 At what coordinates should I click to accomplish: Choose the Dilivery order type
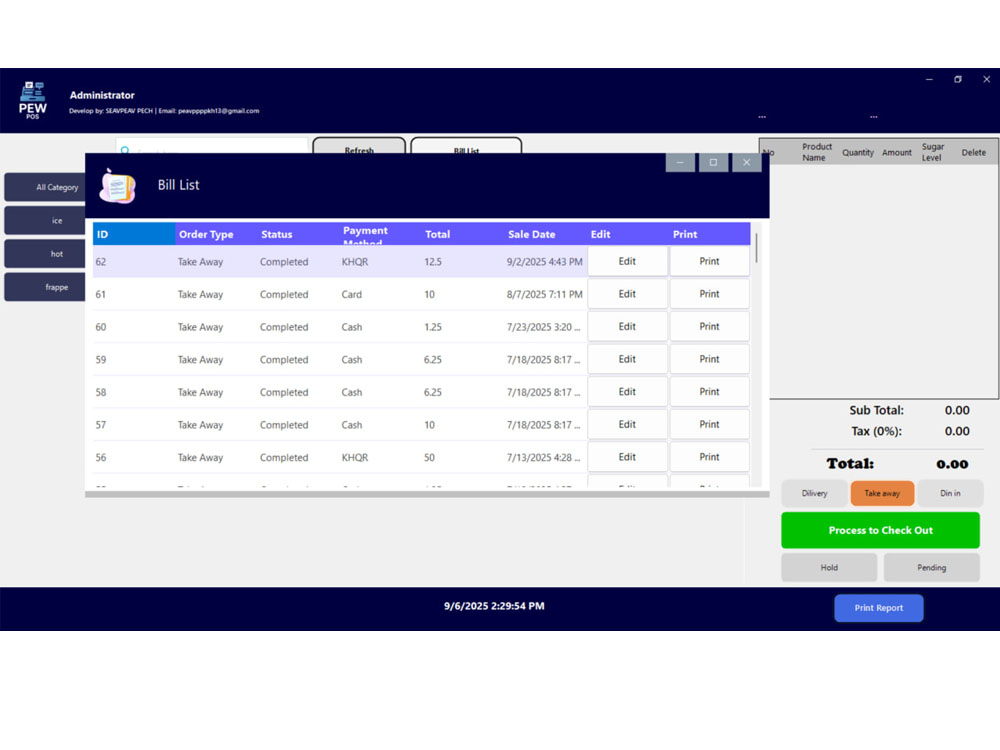[x=814, y=493]
